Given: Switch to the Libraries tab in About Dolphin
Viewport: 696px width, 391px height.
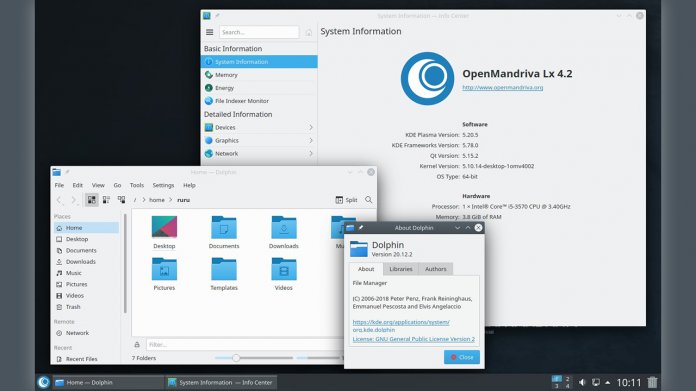Looking at the screenshot, I should (401, 269).
